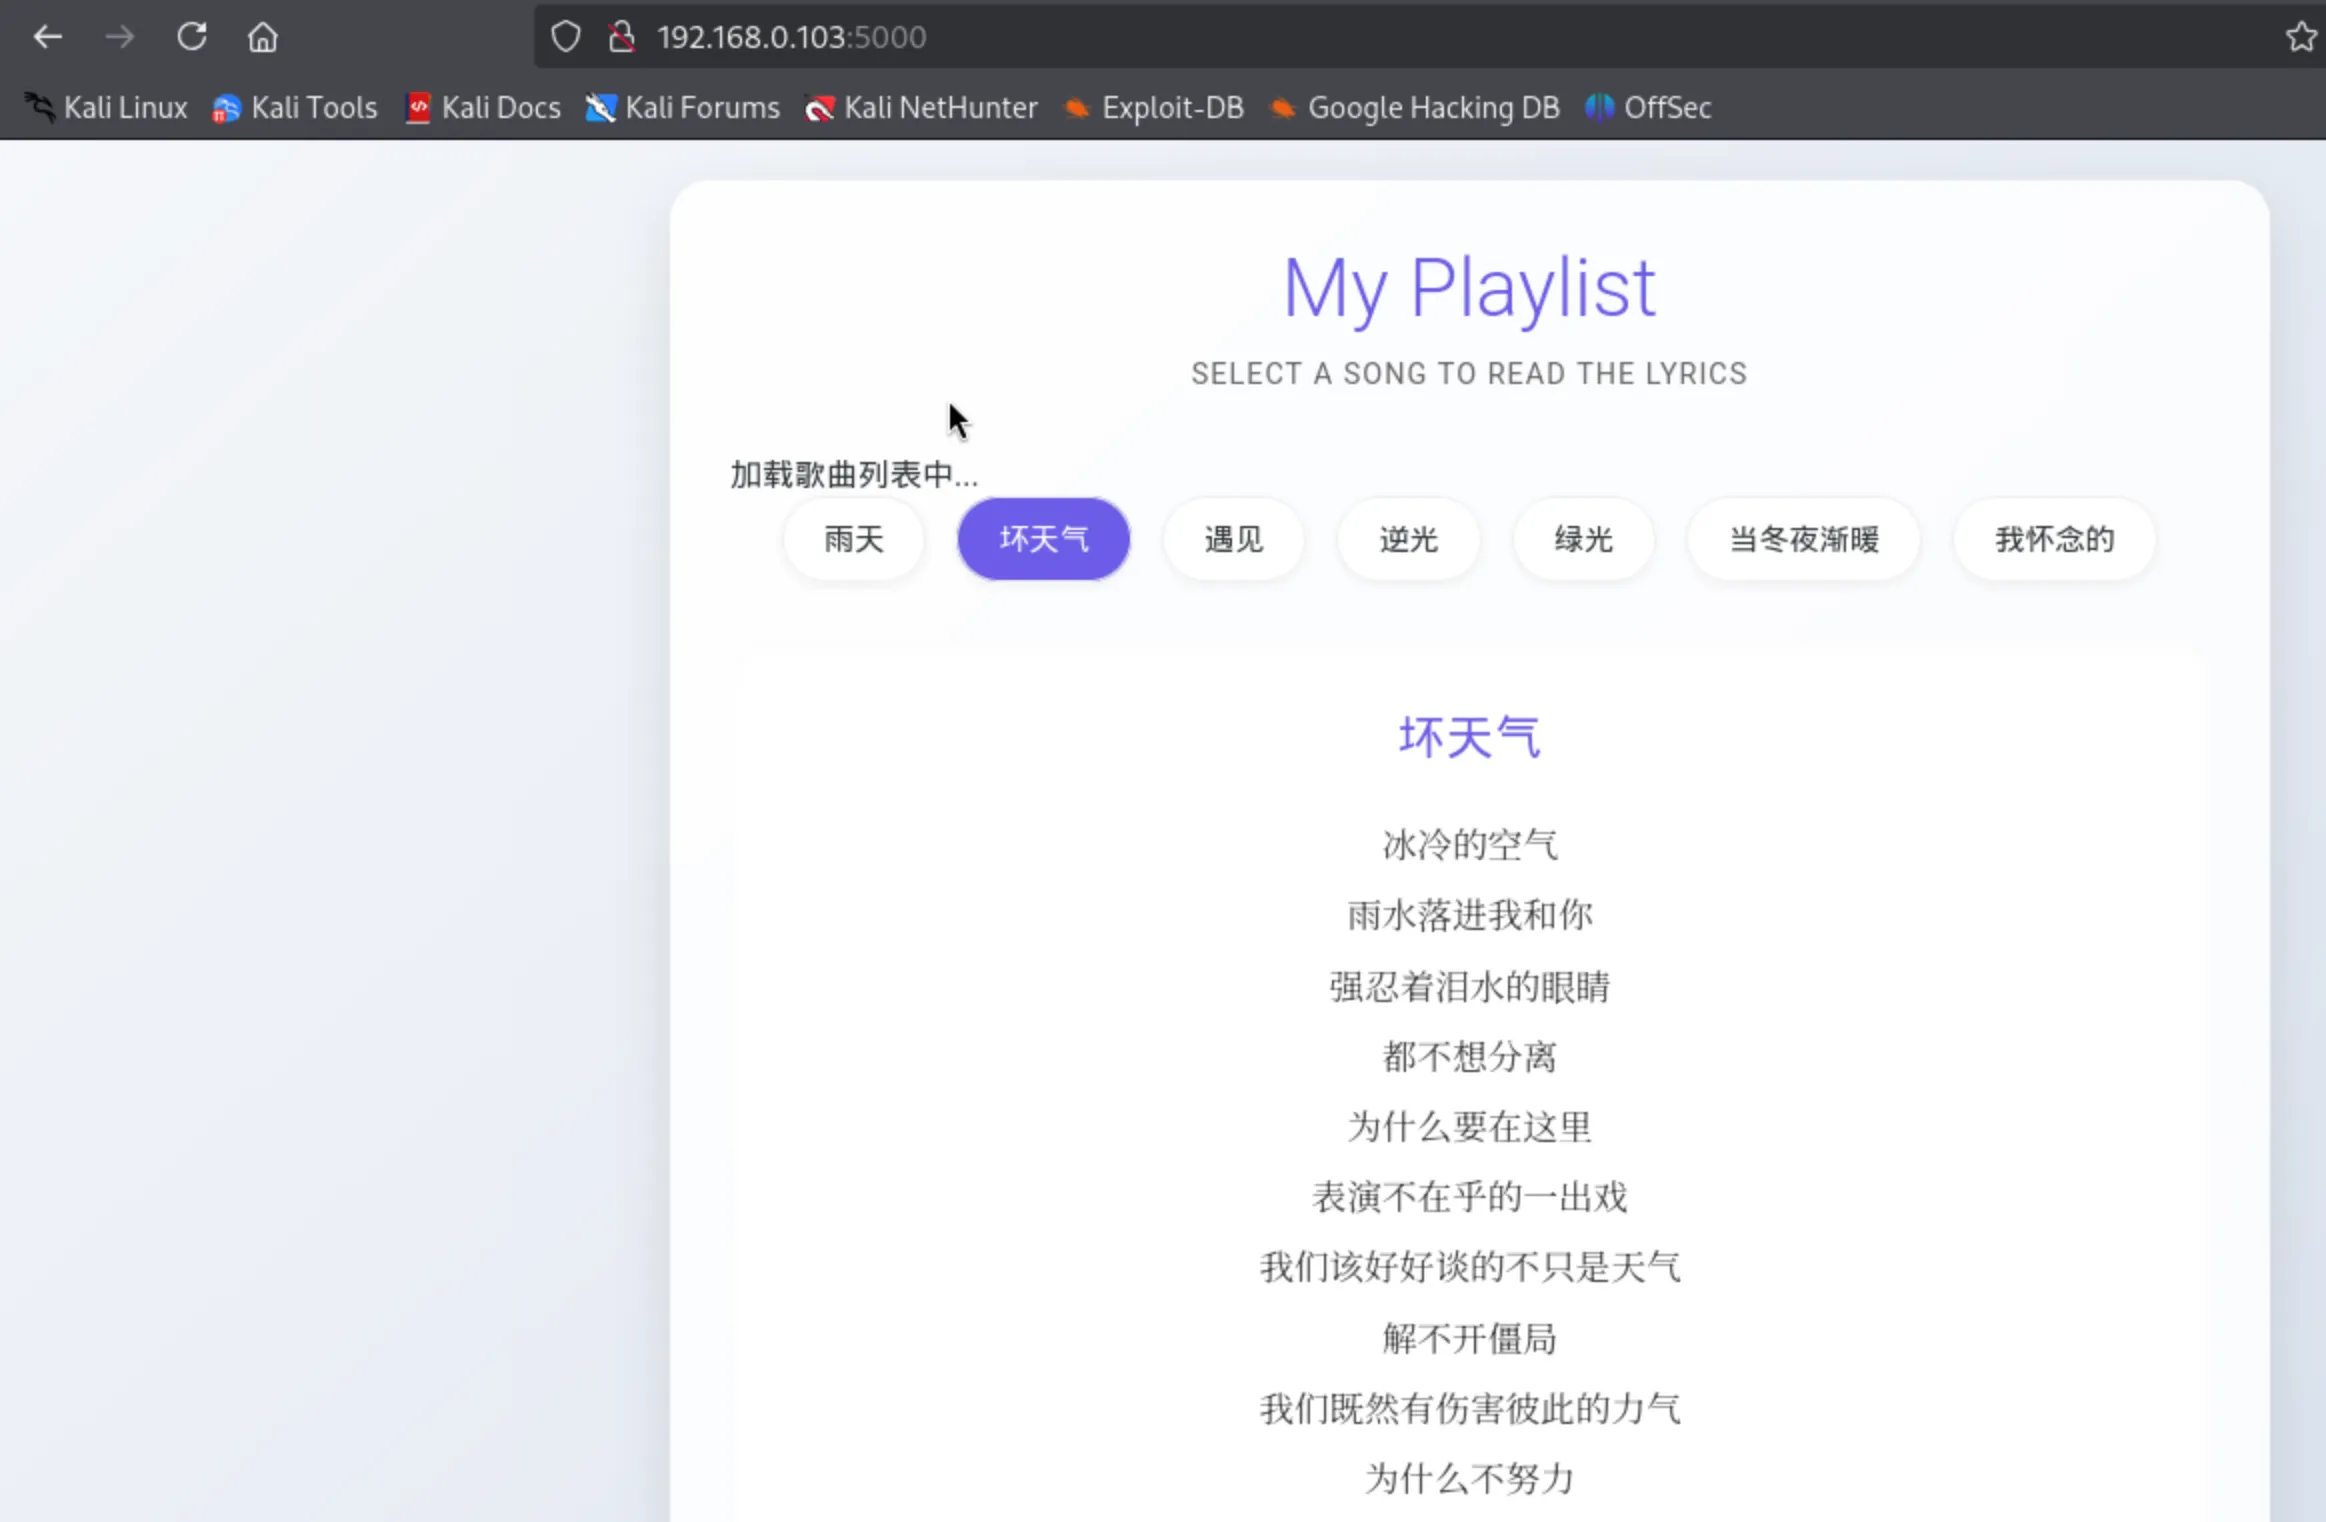Viewport: 2326px width, 1522px height.
Task: Open the Kali Linux bookmark
Action: coord(106,107)
